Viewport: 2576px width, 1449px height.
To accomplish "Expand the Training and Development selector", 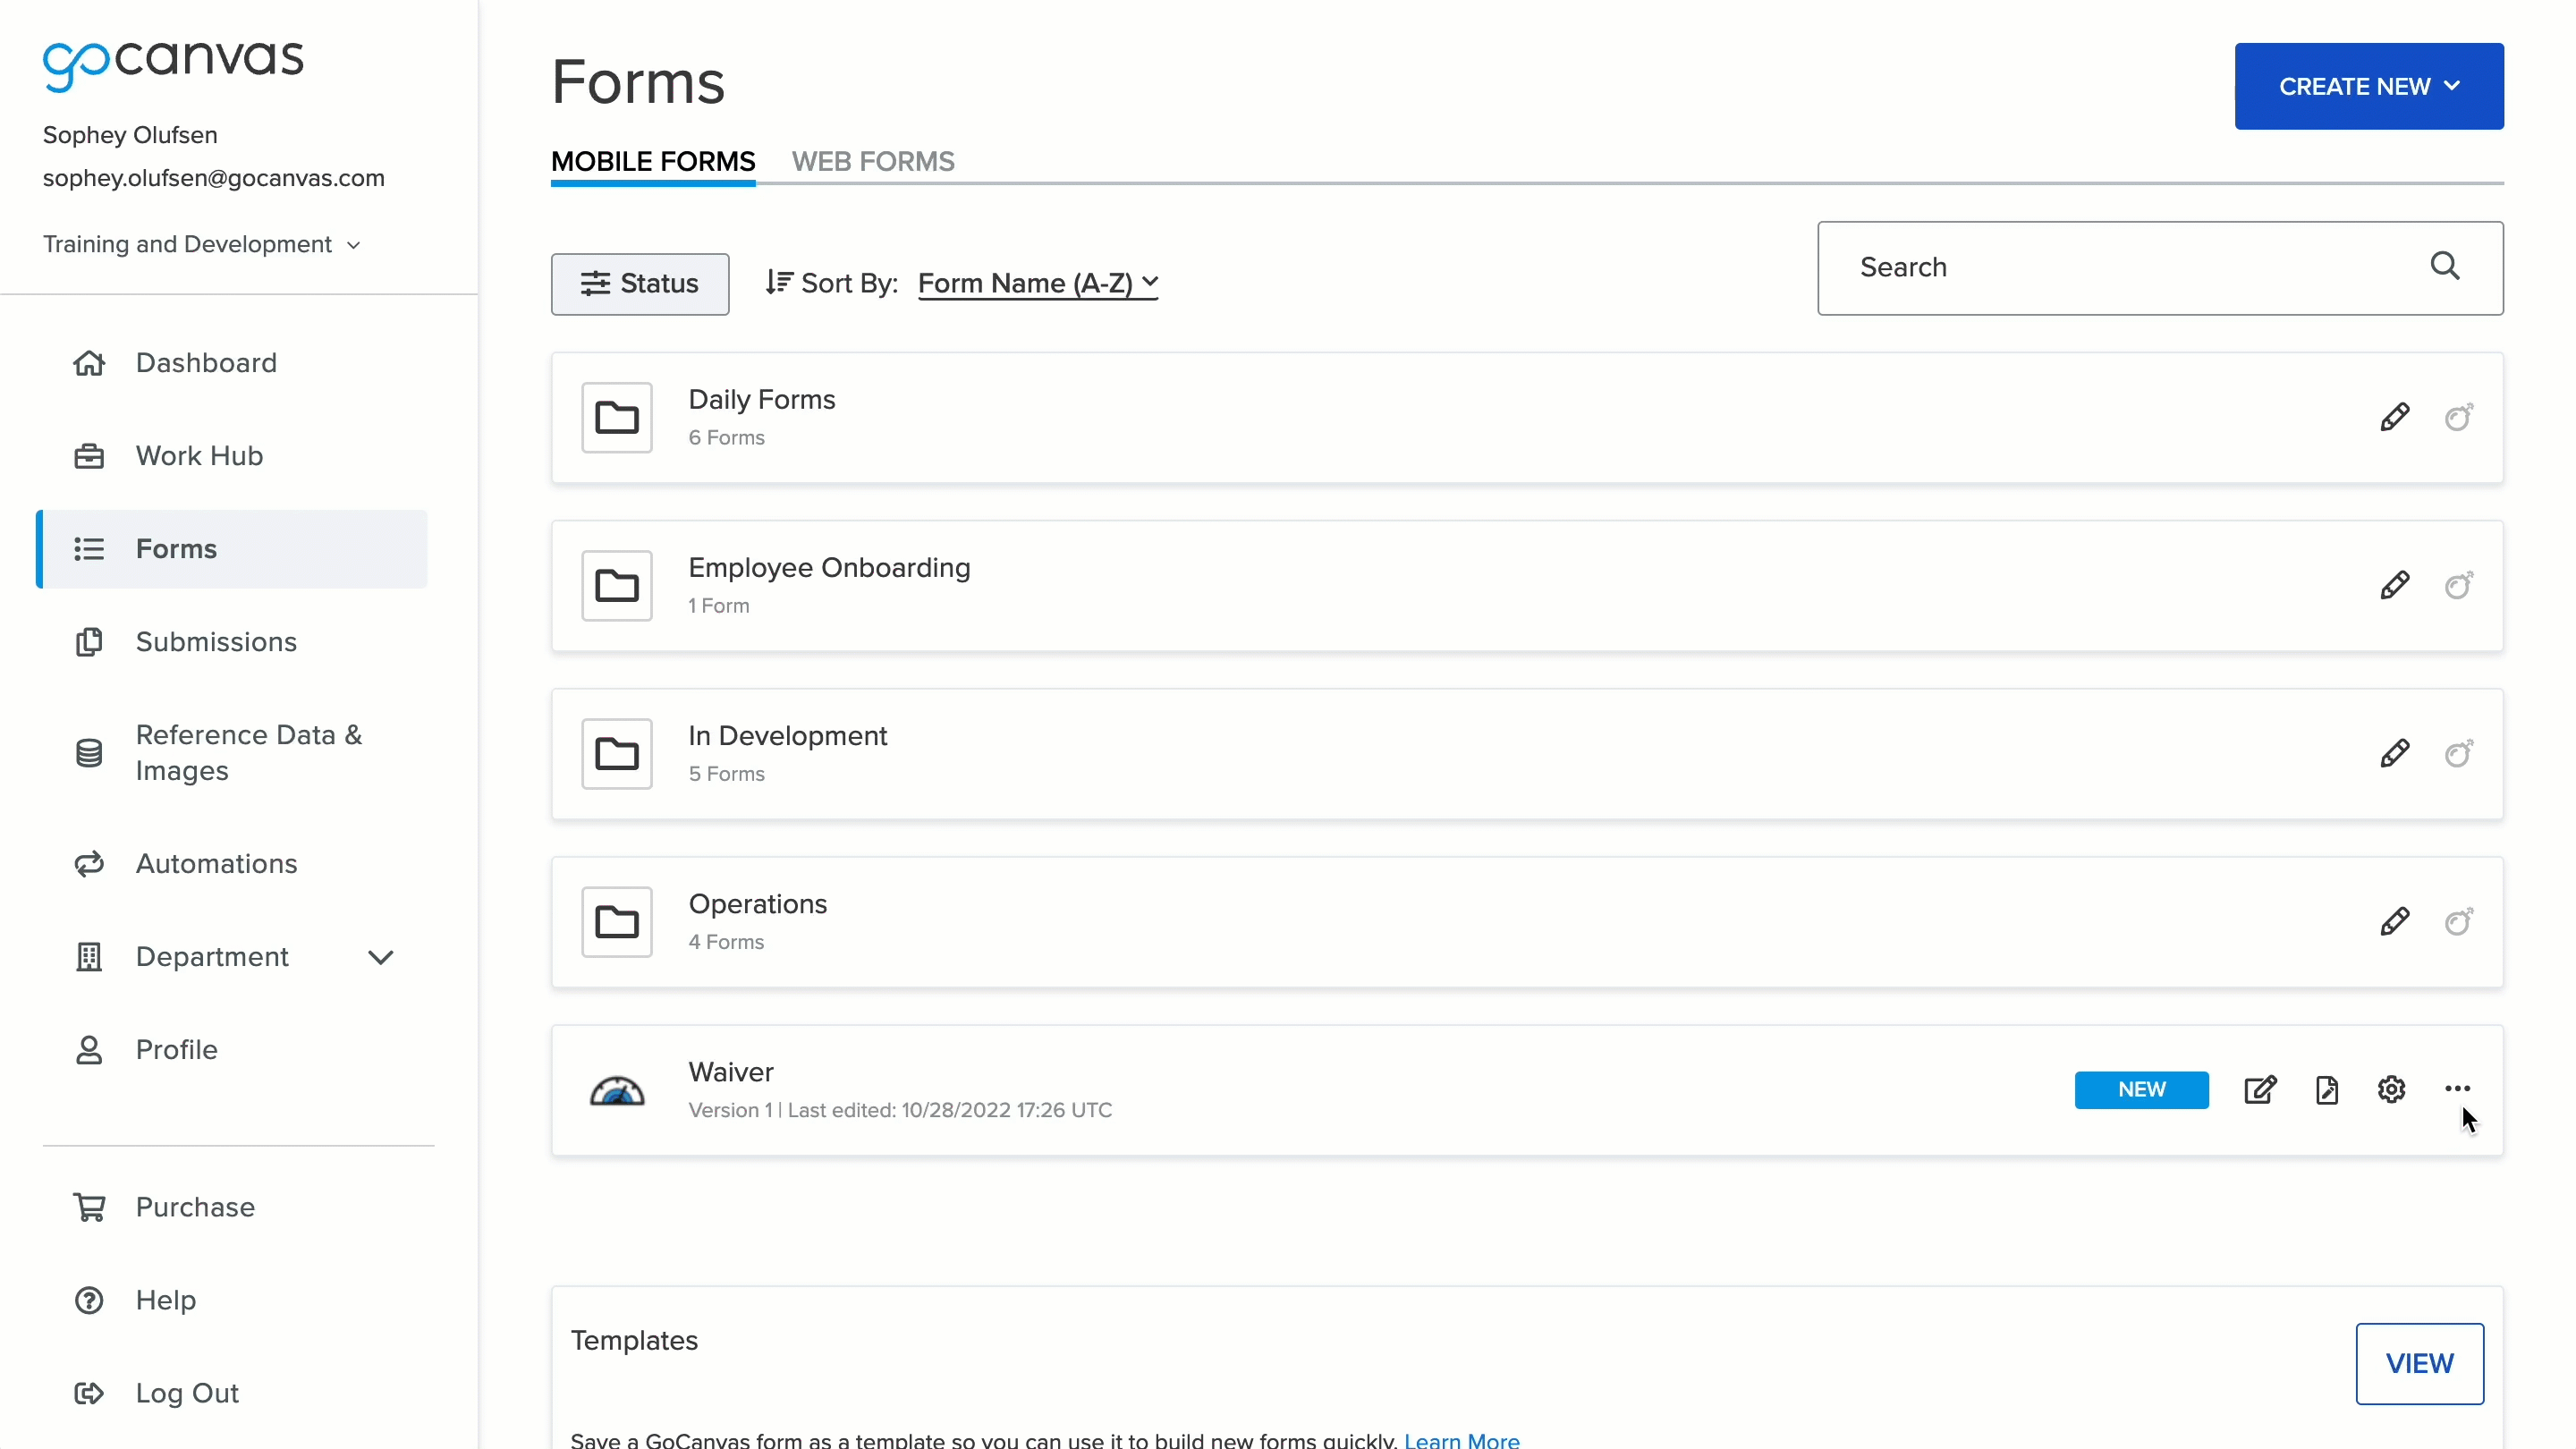I will coord(202,244).
